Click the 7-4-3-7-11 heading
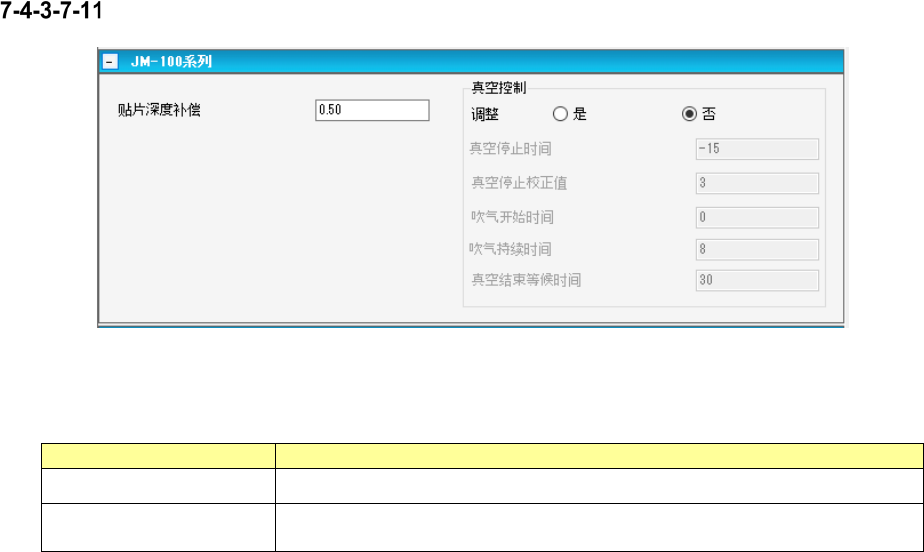Screen dimensions: 924x552 [x=51, y=11]
